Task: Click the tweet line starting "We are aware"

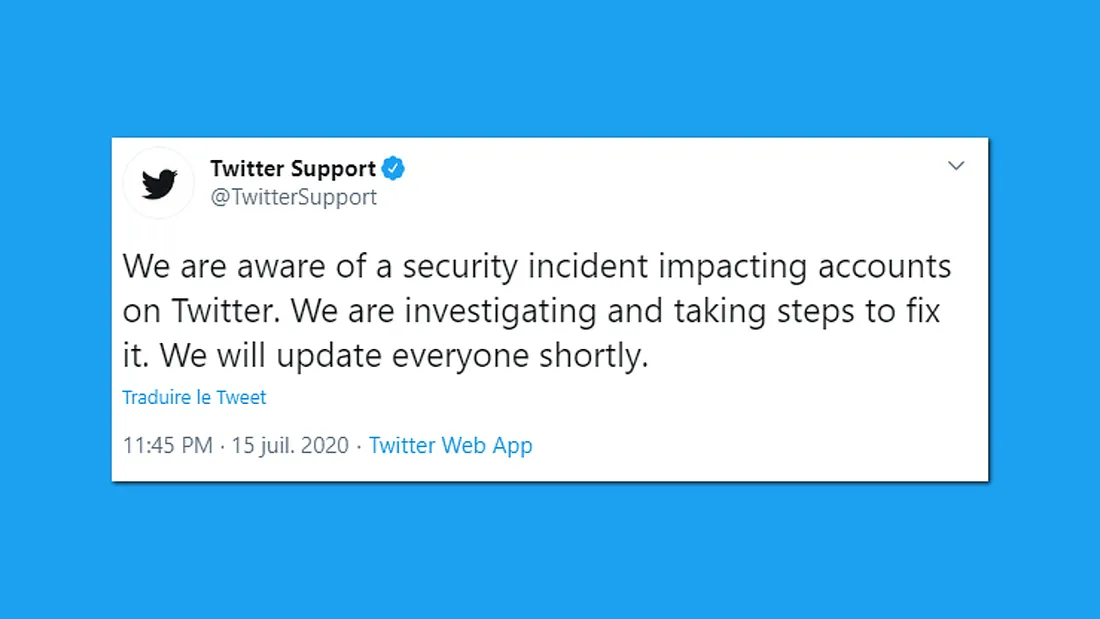Action: (x=535, y=267)
